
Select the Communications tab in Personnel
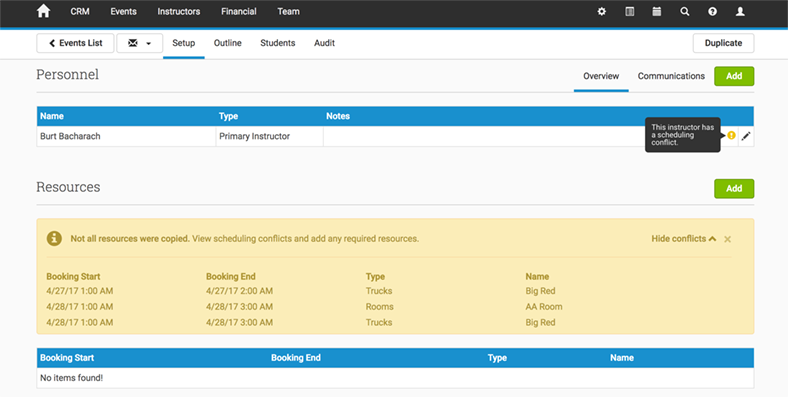tap(671, 76)
